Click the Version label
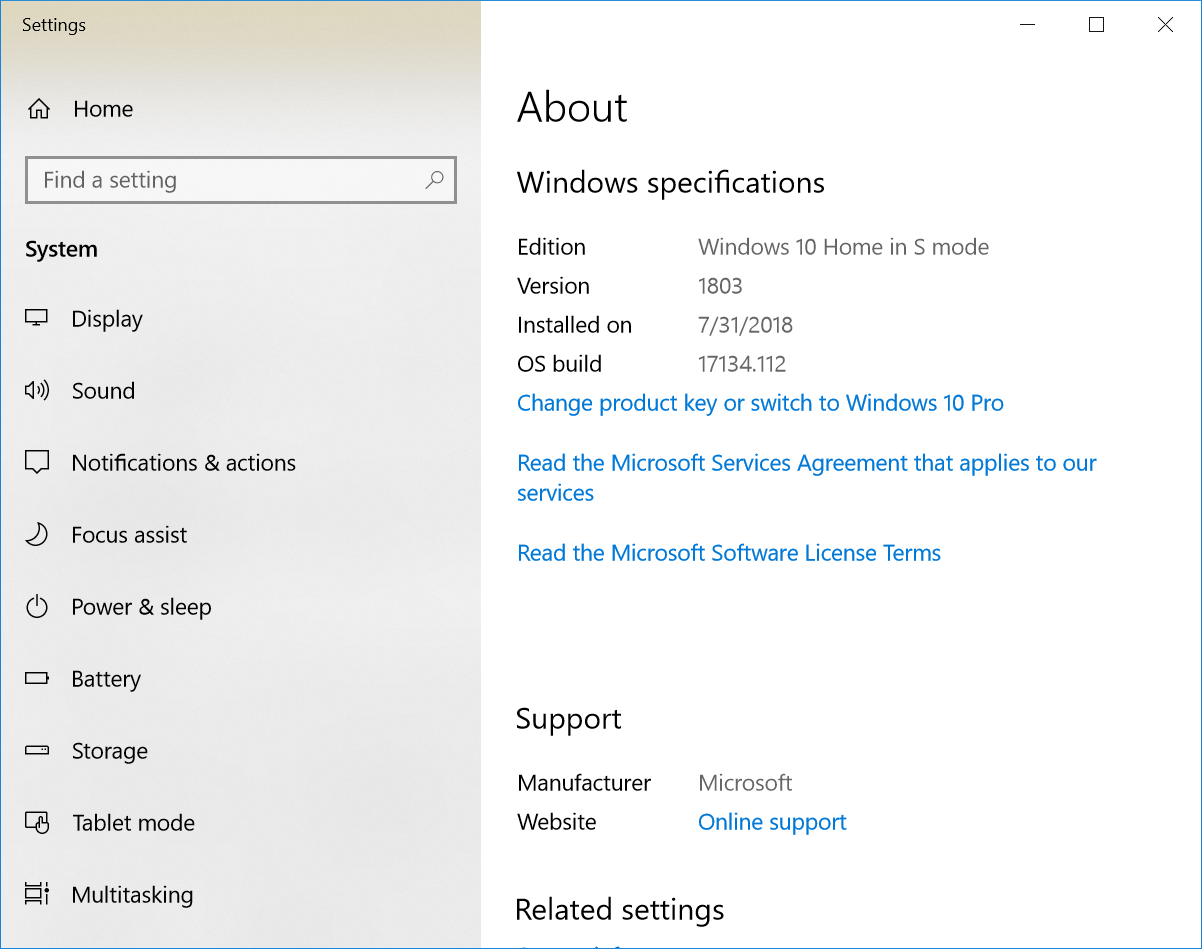Screen dimensions: 1202x949 click(554, 286)
